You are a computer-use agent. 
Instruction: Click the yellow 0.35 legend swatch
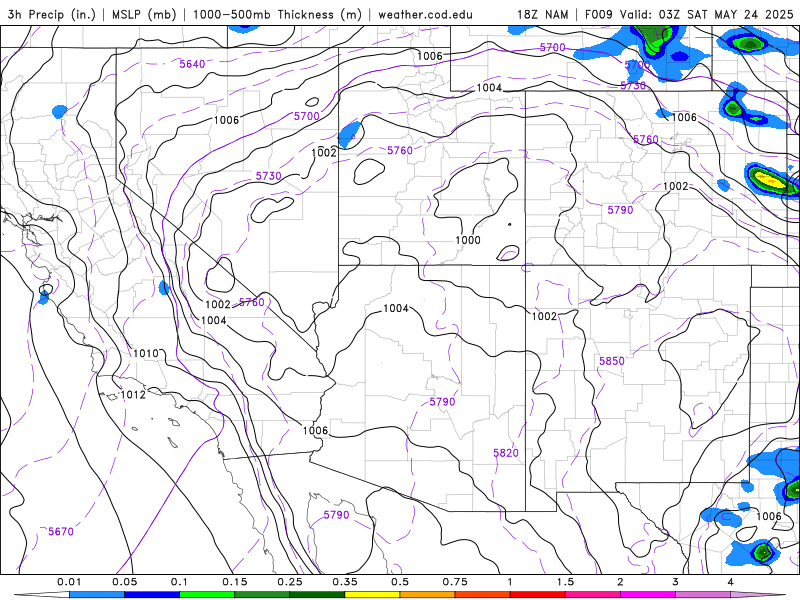pos(372,595)
